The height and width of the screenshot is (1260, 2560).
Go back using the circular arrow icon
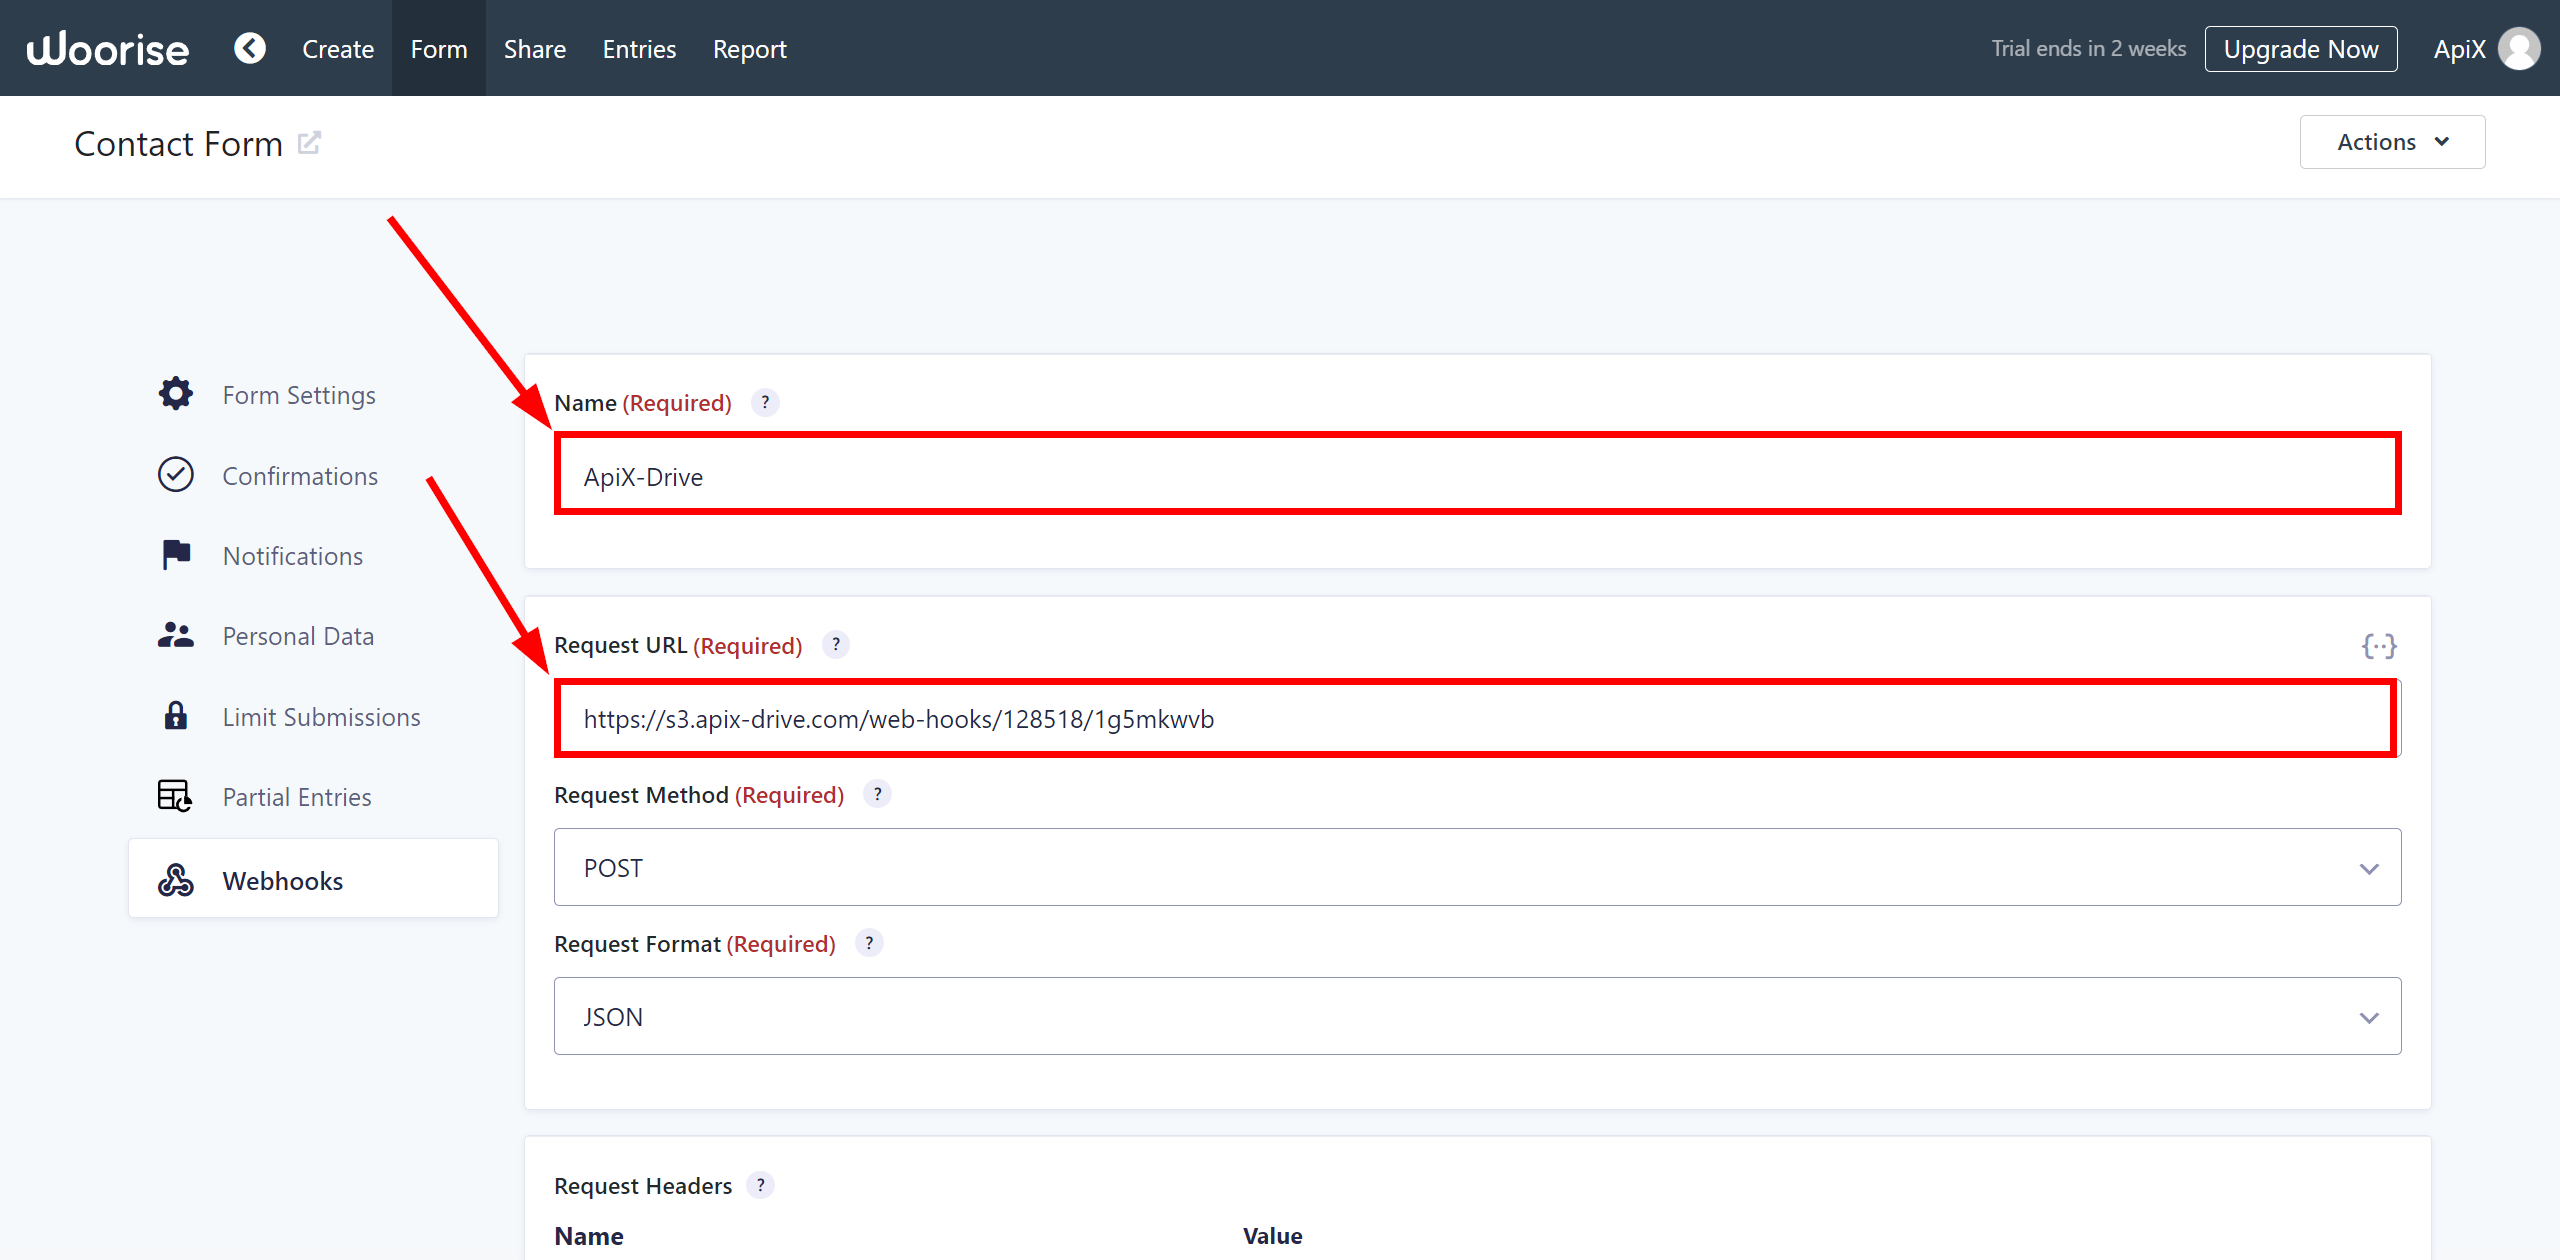(250, 48)
